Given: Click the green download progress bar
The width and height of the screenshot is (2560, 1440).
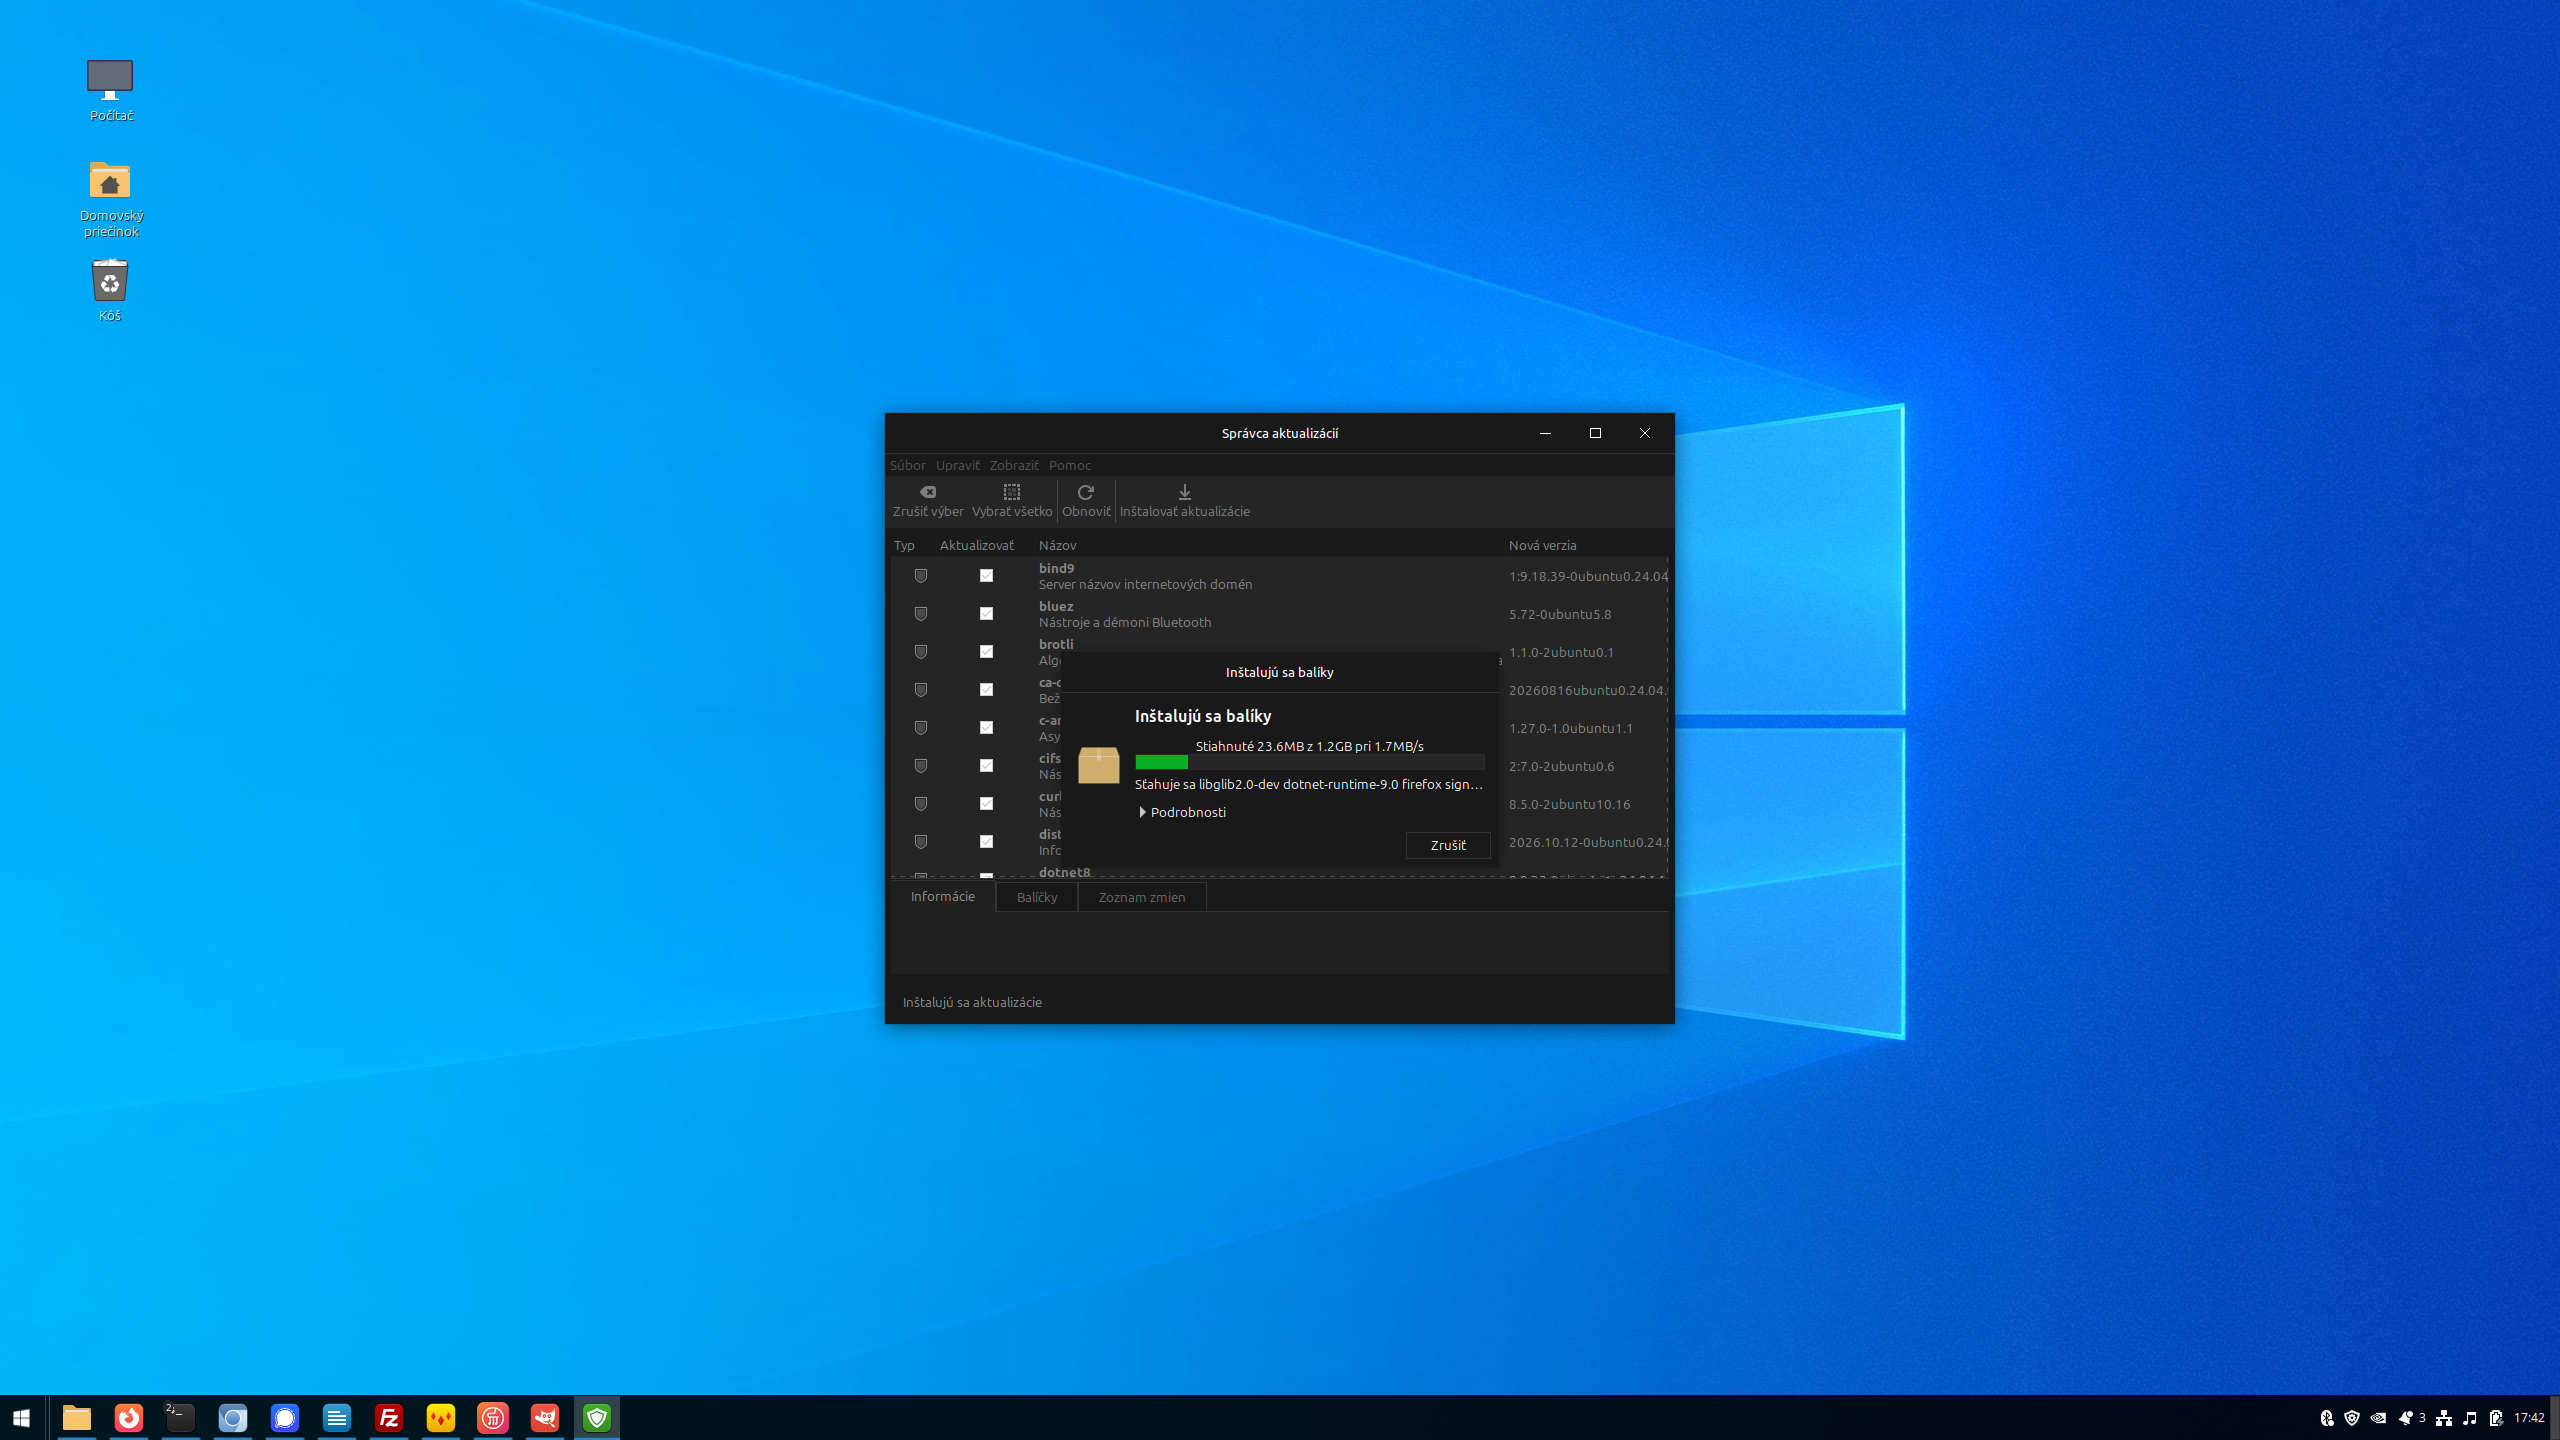Looking at the screenshot, I should (x=1310, y=762).
